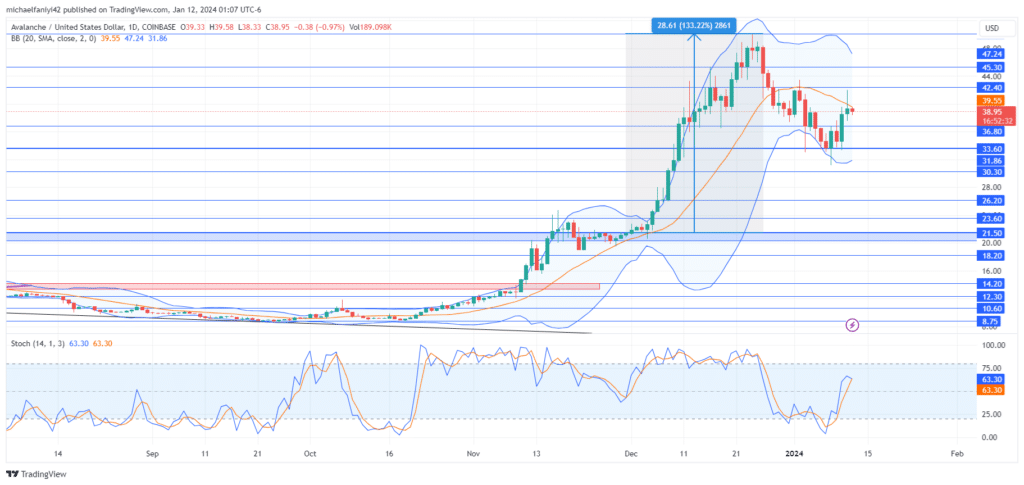Click the Stoch (14, 1, 3) indicator legend

37,343
